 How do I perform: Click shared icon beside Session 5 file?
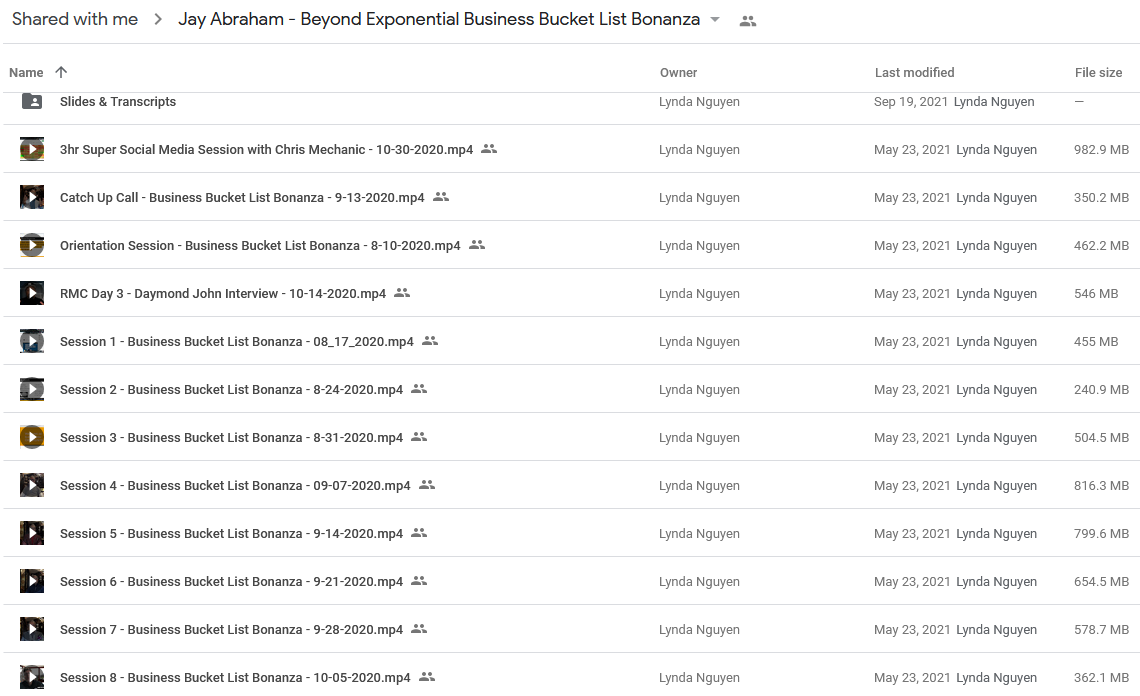(419, 532)
